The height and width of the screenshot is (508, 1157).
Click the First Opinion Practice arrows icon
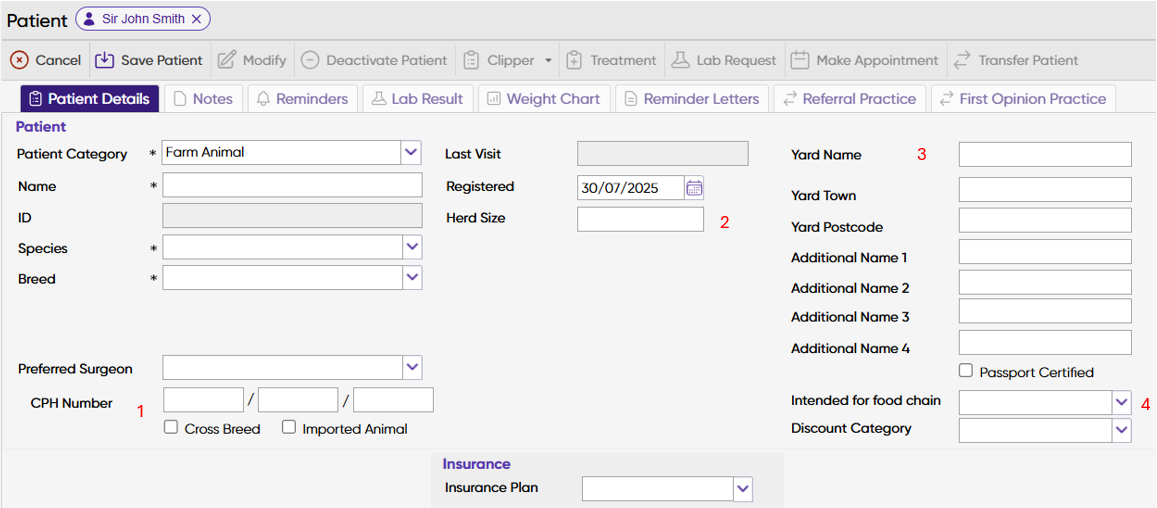coord(946,99)
